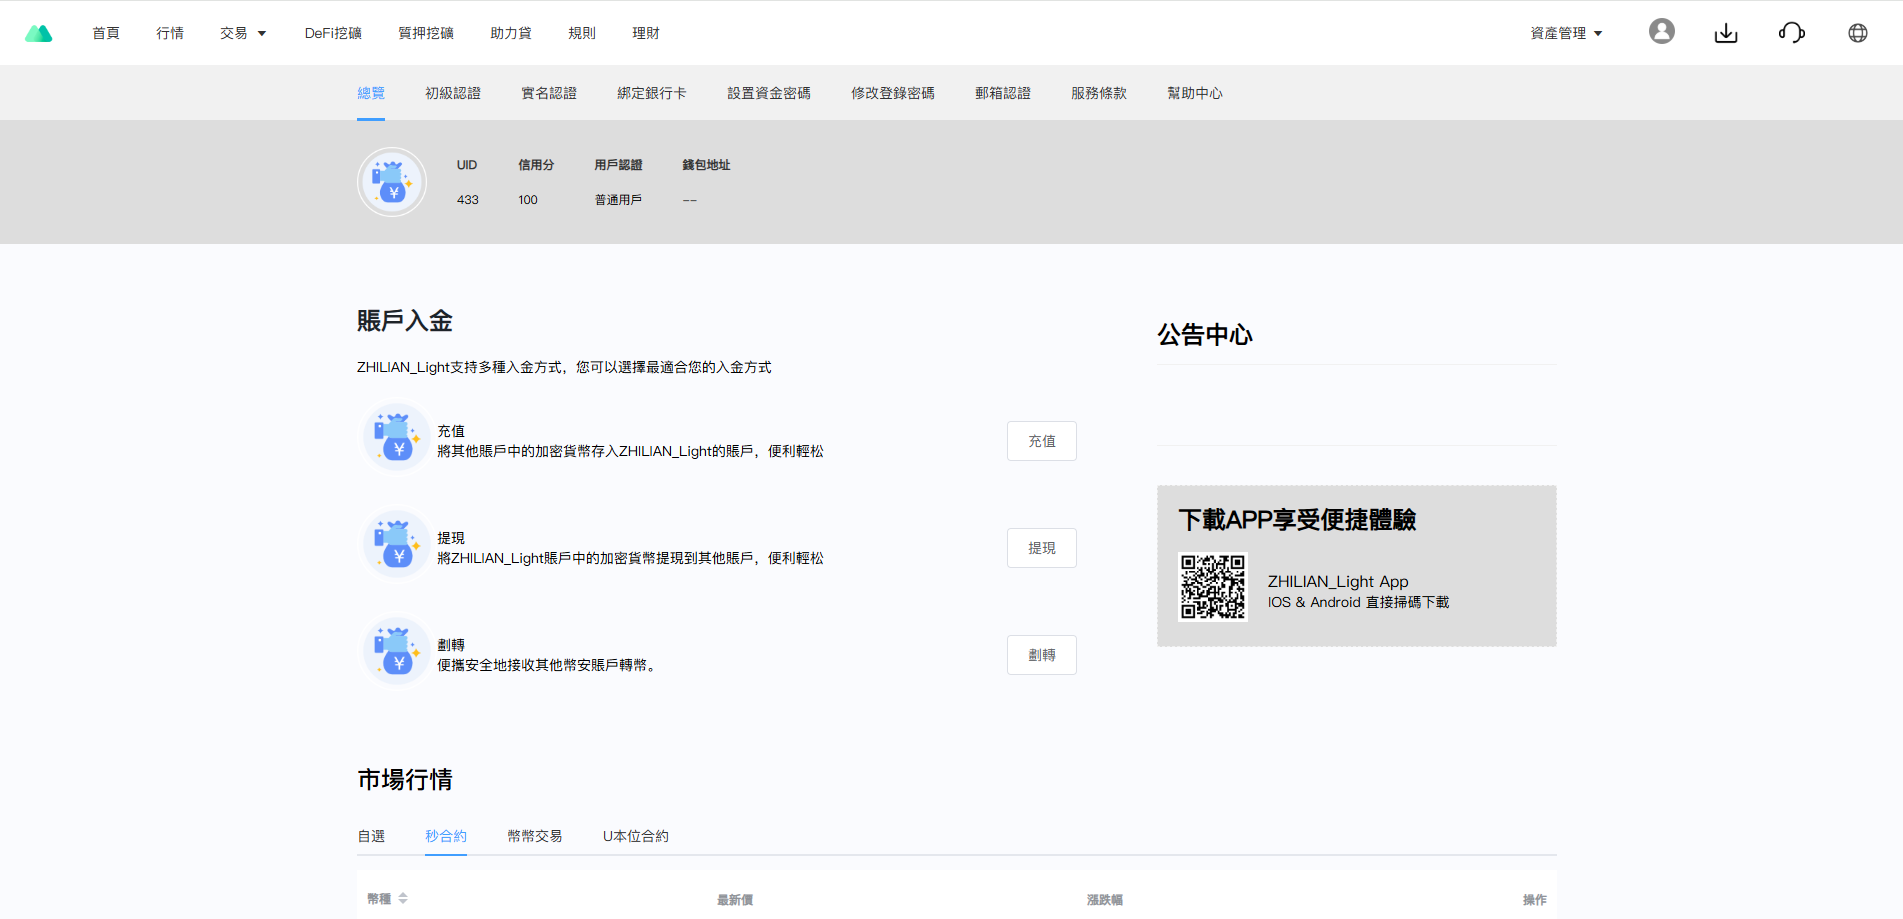Open the 綁定銀行卡 tab
Viewport: 1903px width, 919px height.
[x=651, y=93]
